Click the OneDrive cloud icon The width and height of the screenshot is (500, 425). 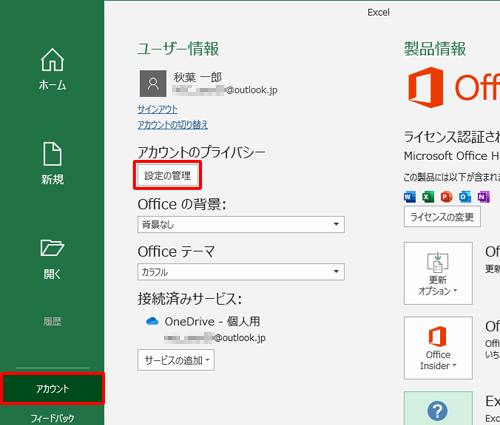pyautogui.click(x=152, y=321)
